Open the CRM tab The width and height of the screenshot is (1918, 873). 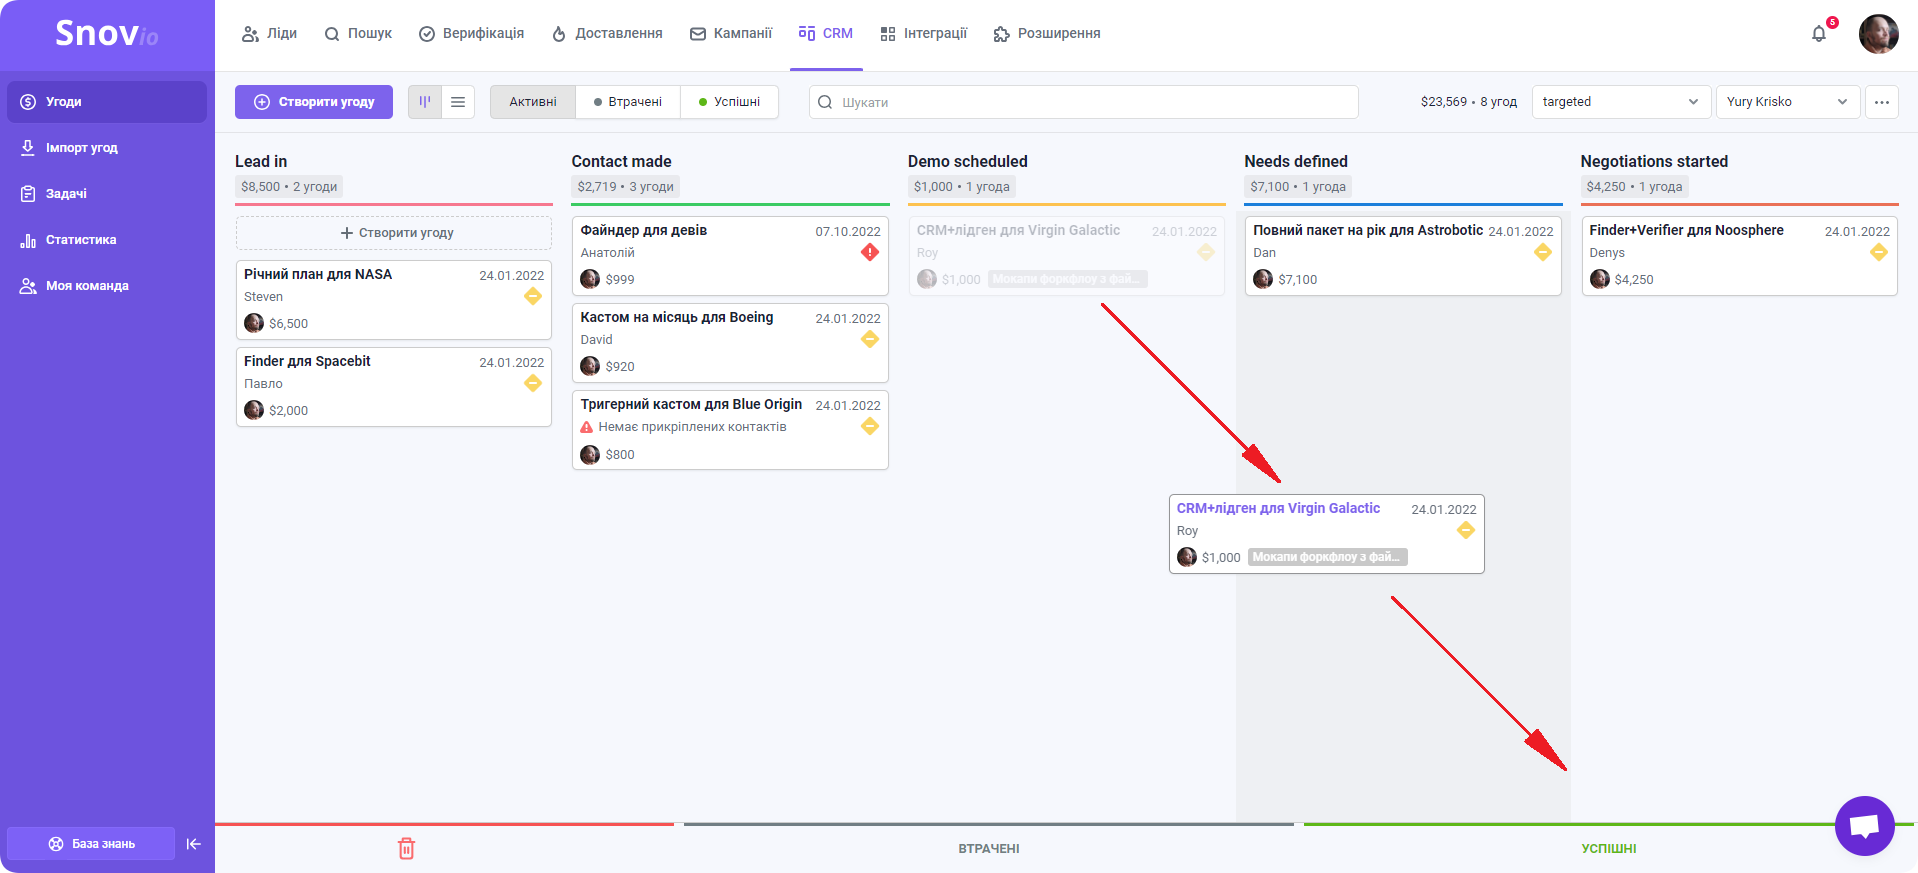pyautogui.click(x=826, y=33)
